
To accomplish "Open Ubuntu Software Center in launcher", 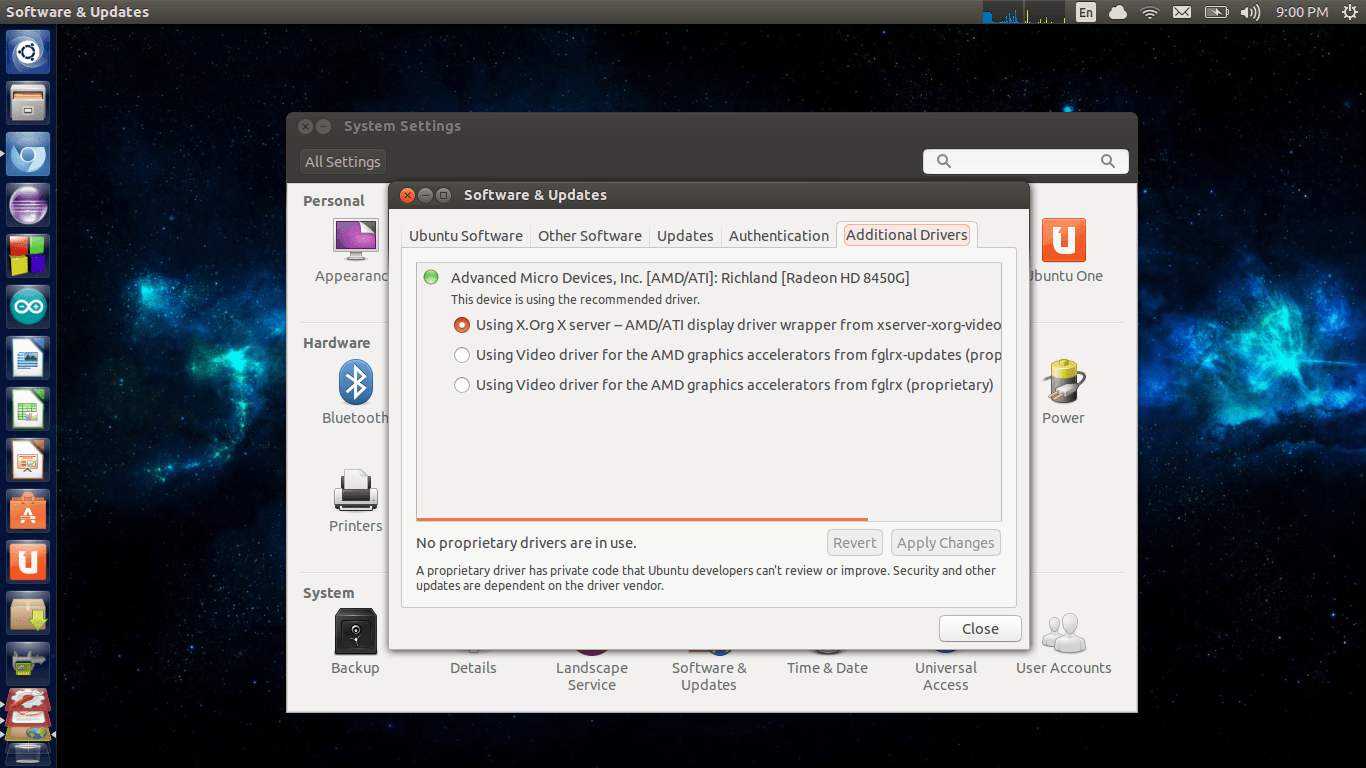I will point(28,511).
